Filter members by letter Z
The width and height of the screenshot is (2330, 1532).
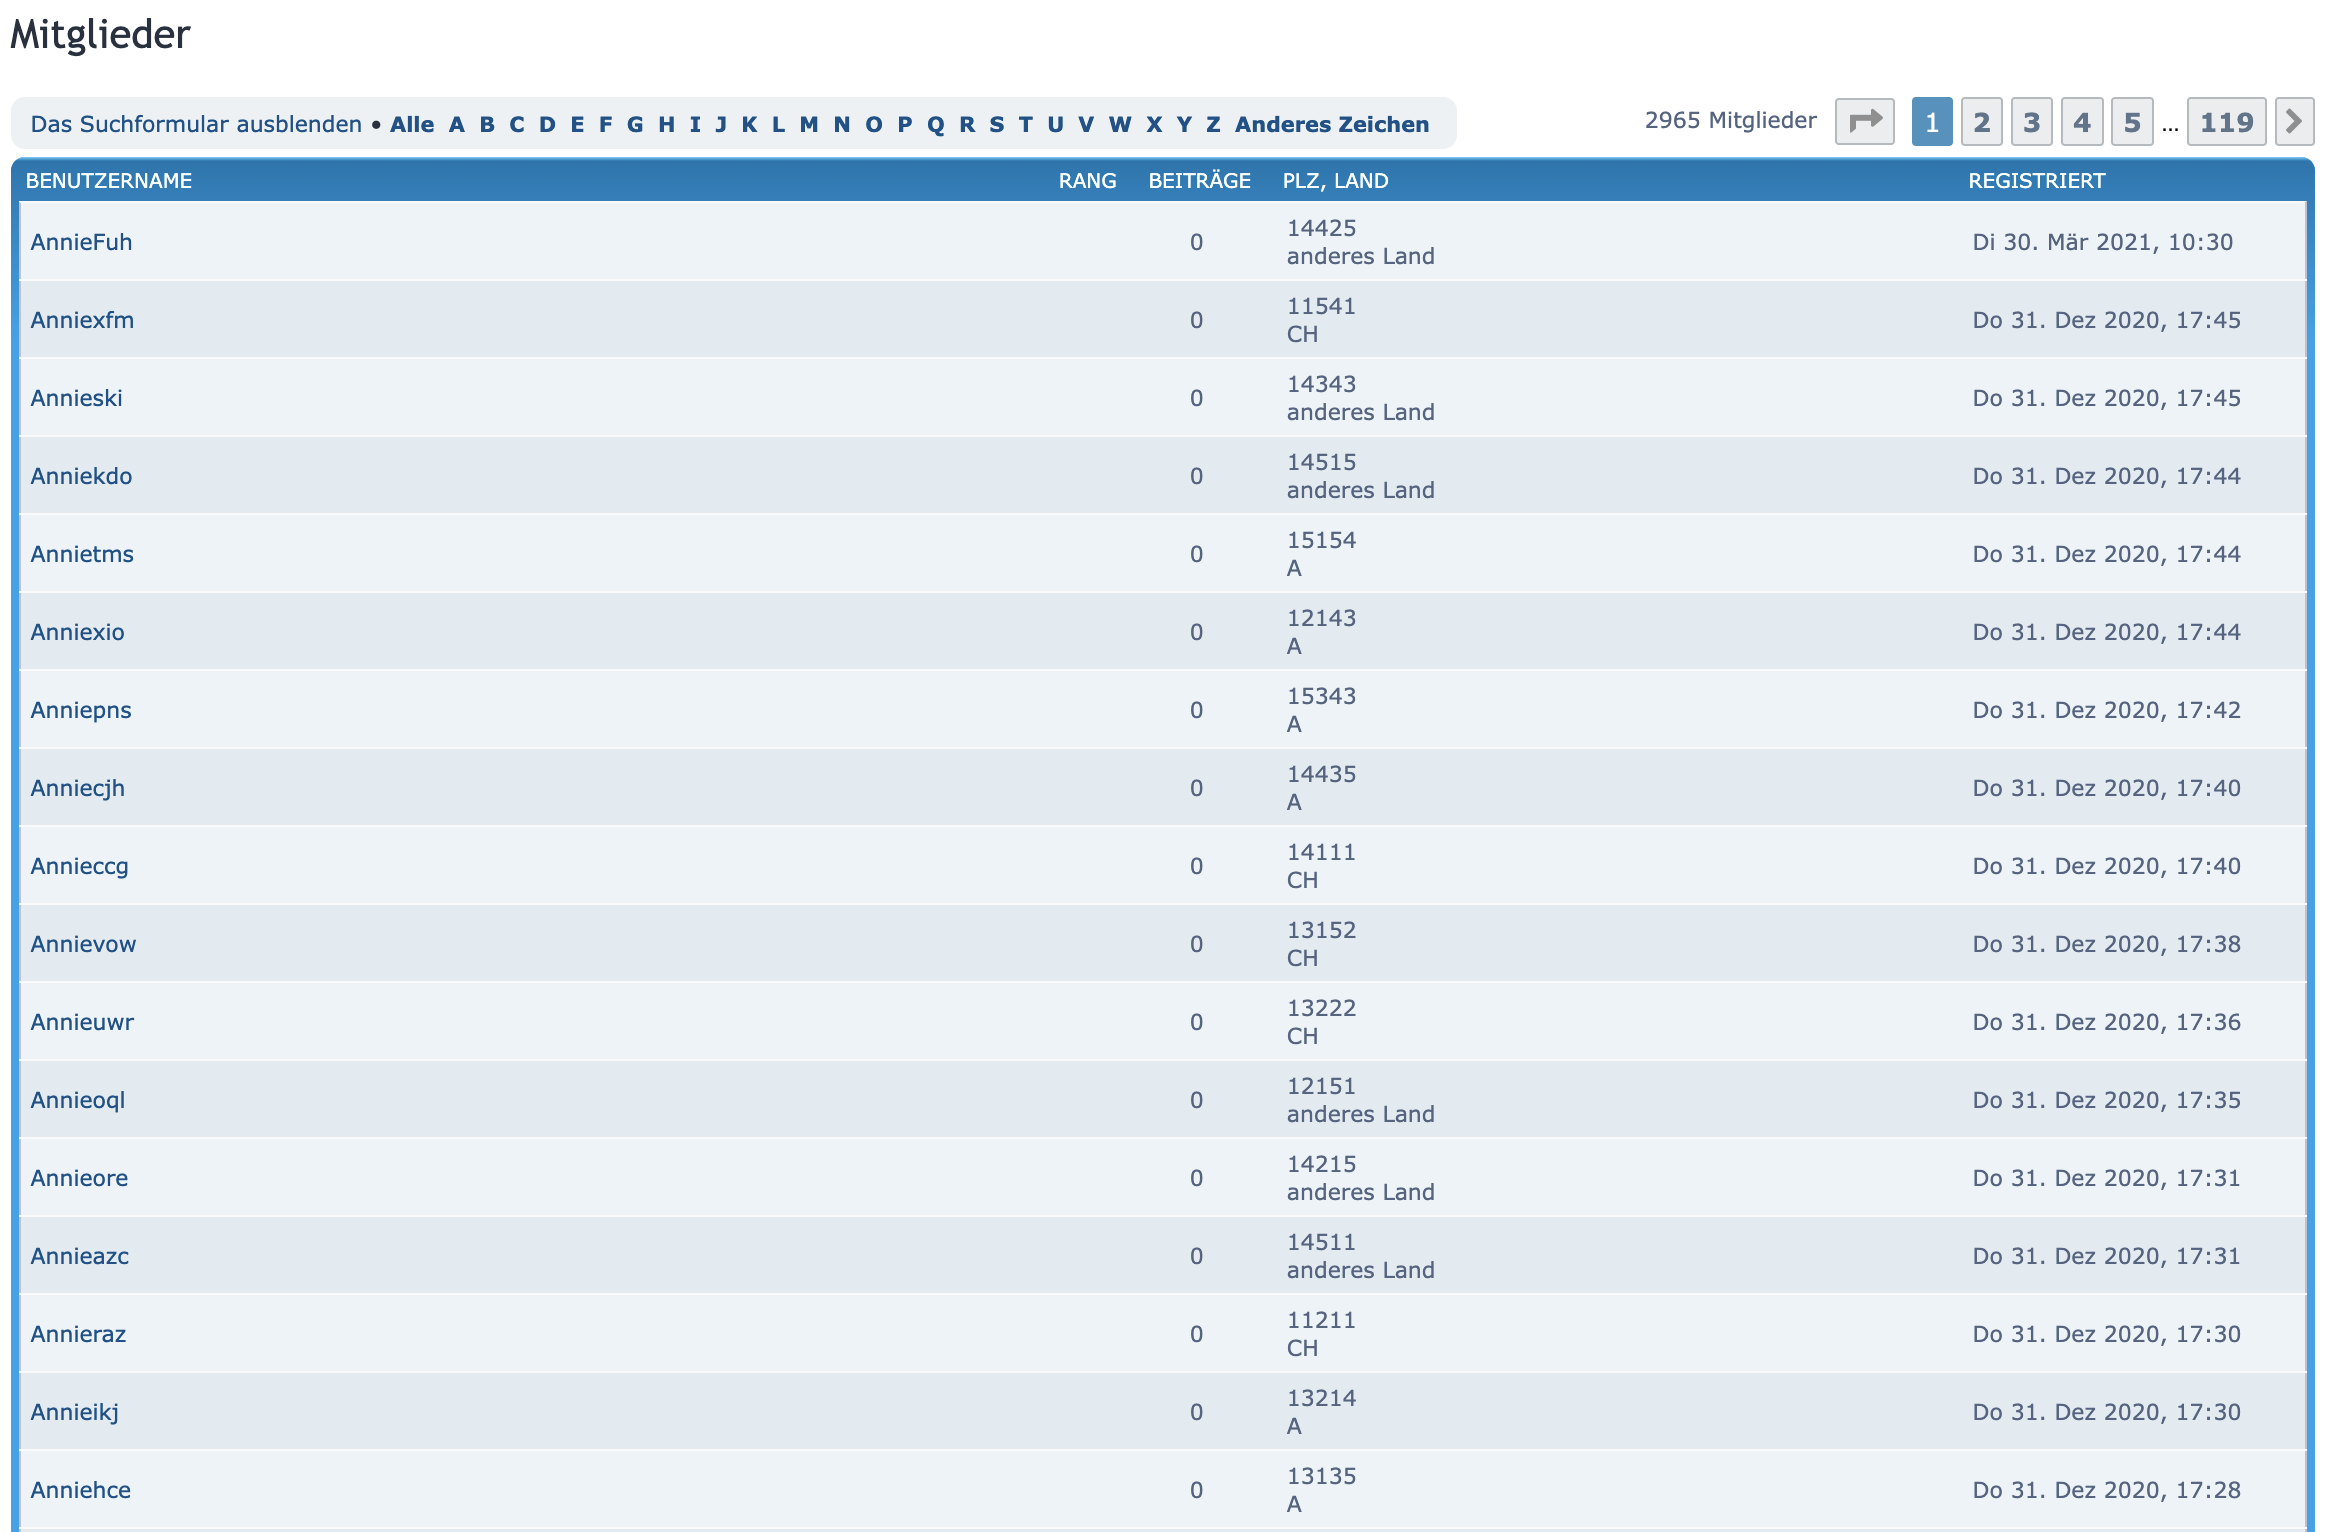[1213, 124]
